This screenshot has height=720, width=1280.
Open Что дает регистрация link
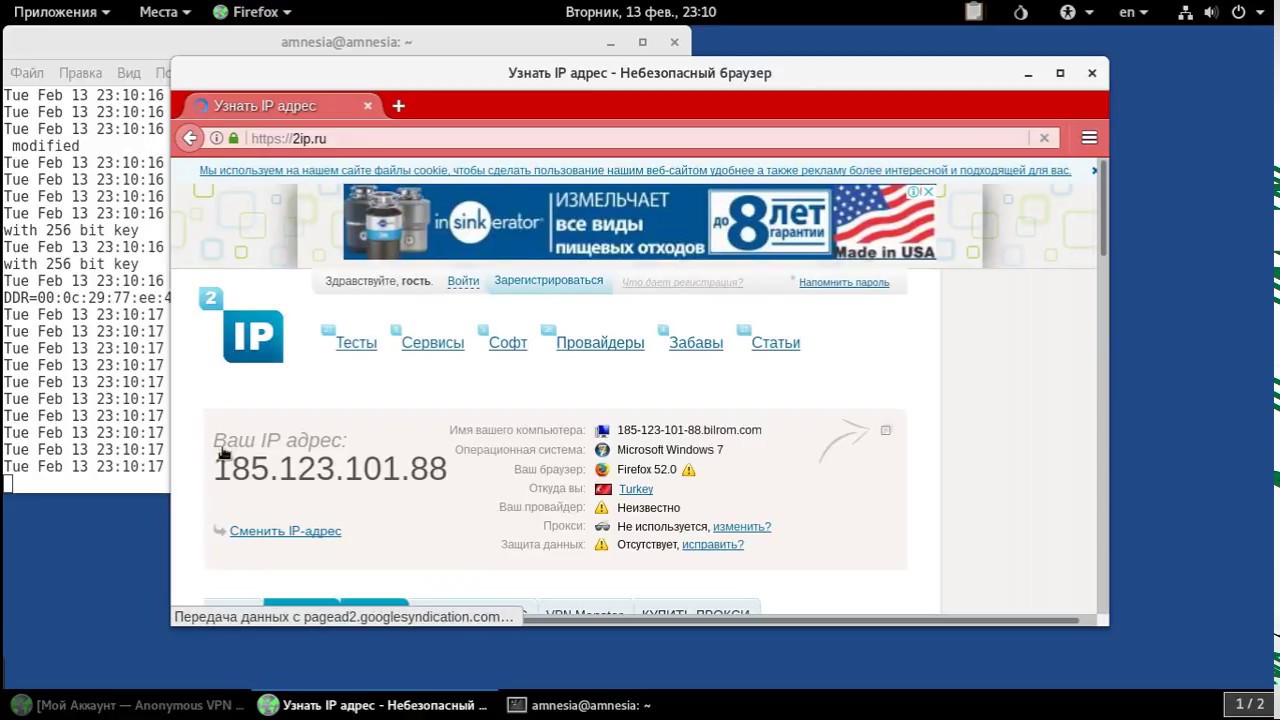[x=682, y=282]
